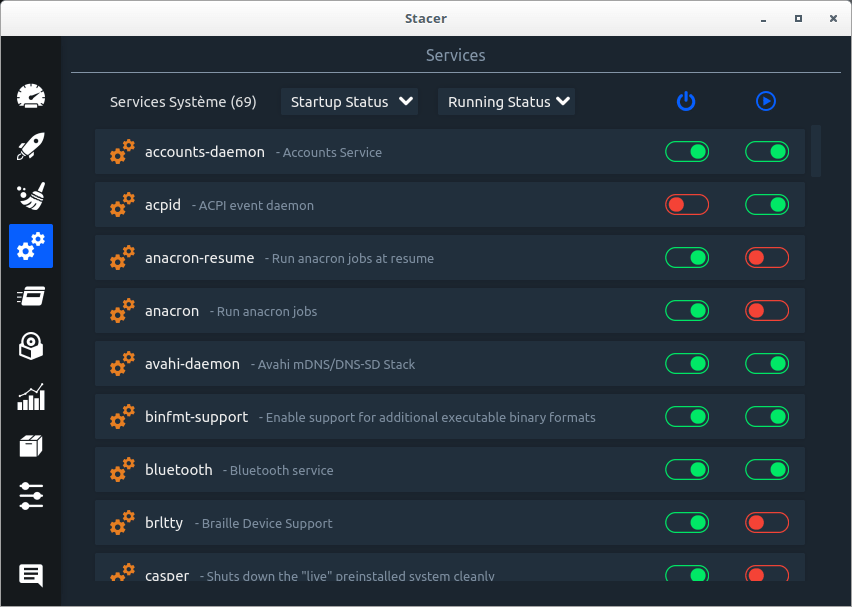This screenshot has width=852, height=607.
Task: Open the package box icon in sidebar
Action: (x=31, y=446)
